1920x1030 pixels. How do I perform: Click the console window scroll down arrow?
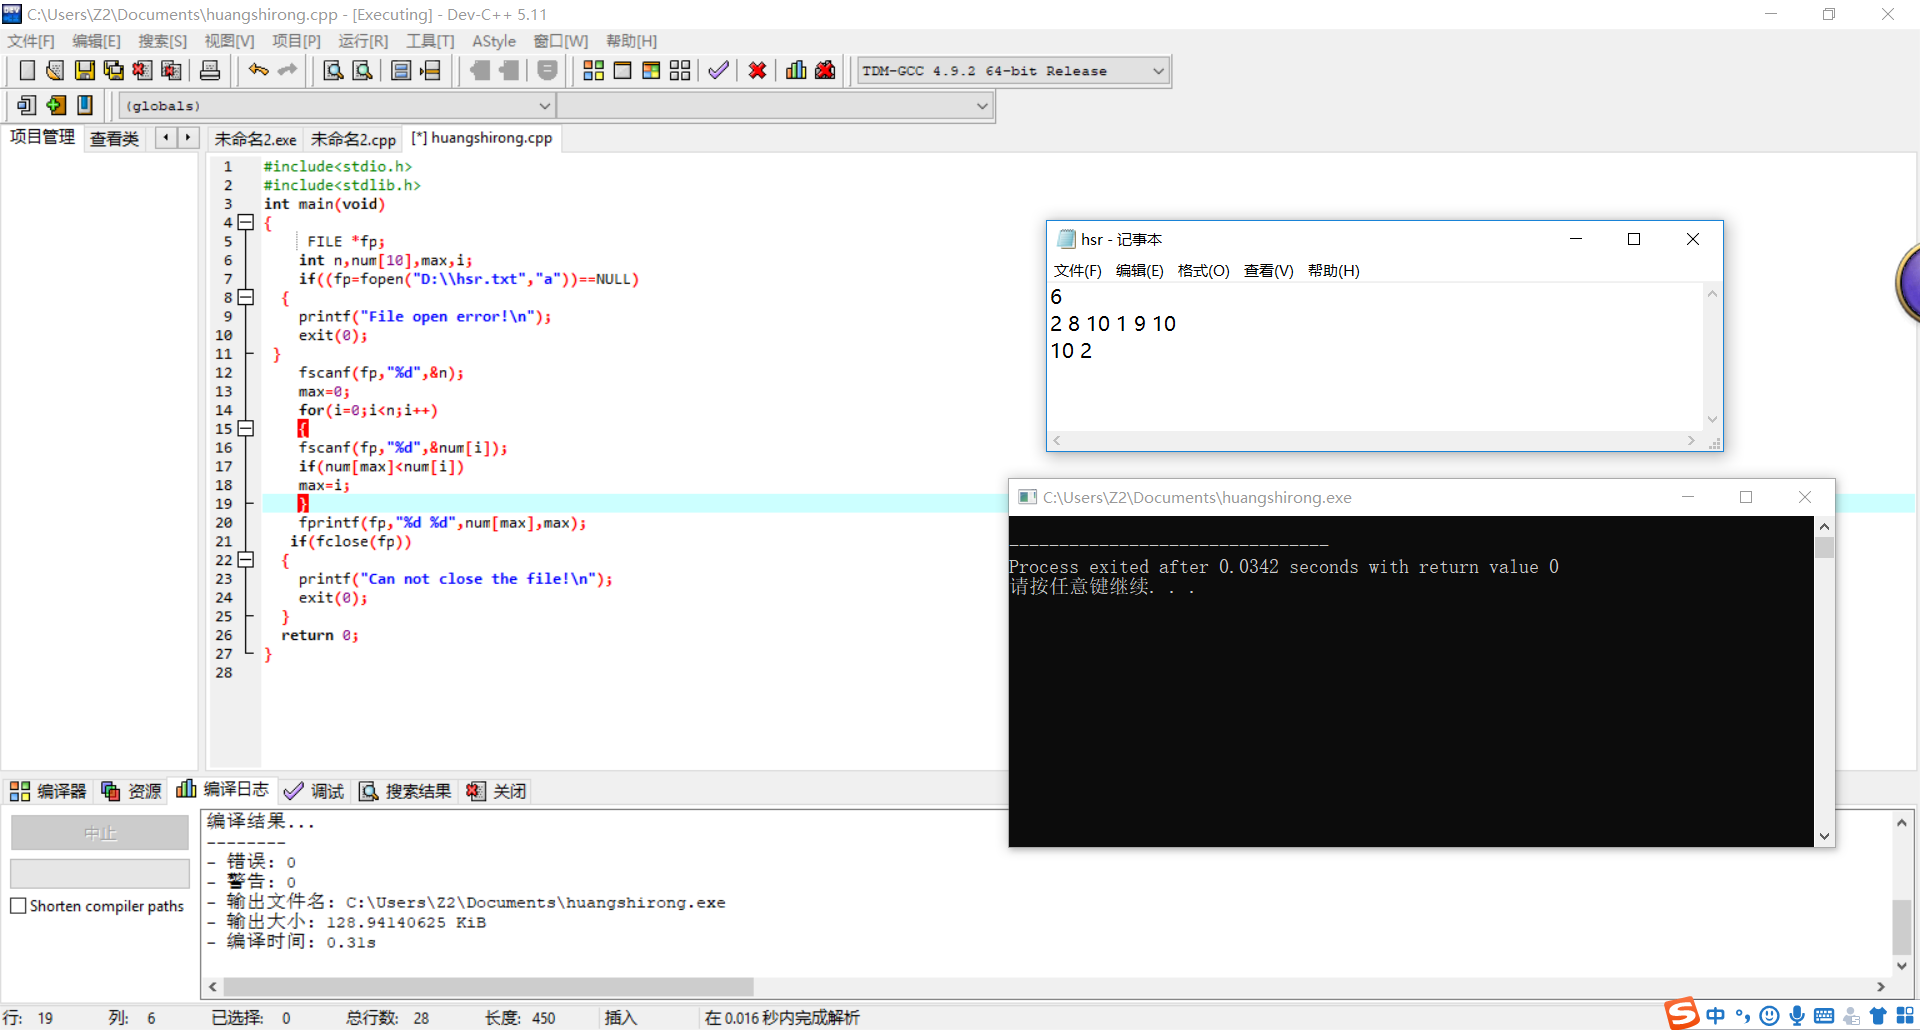click(x=1824, y=837)
